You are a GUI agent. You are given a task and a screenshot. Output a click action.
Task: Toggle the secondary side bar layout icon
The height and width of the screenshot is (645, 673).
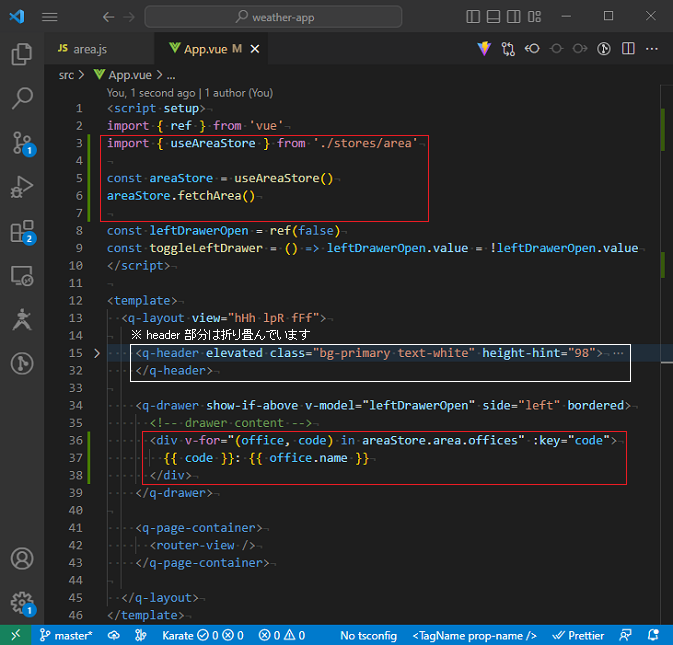coord(513,17)
